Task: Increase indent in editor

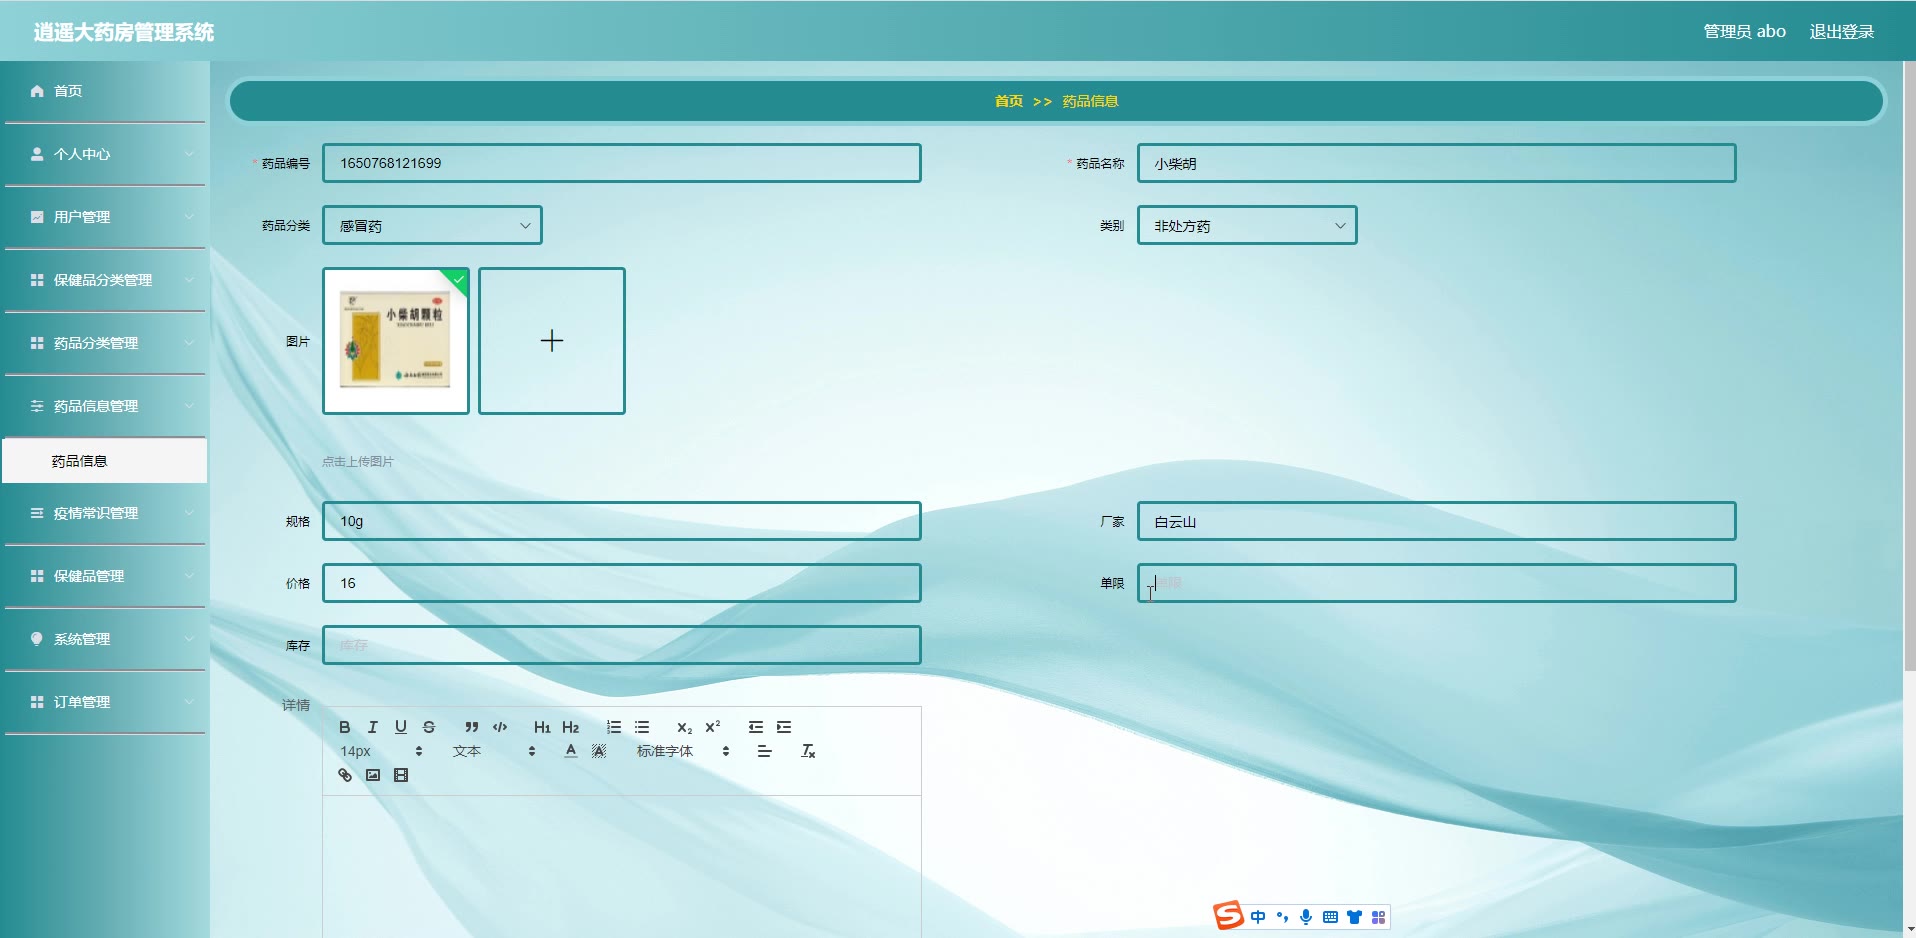Action: pyautogui.click(x=784, y=727)
